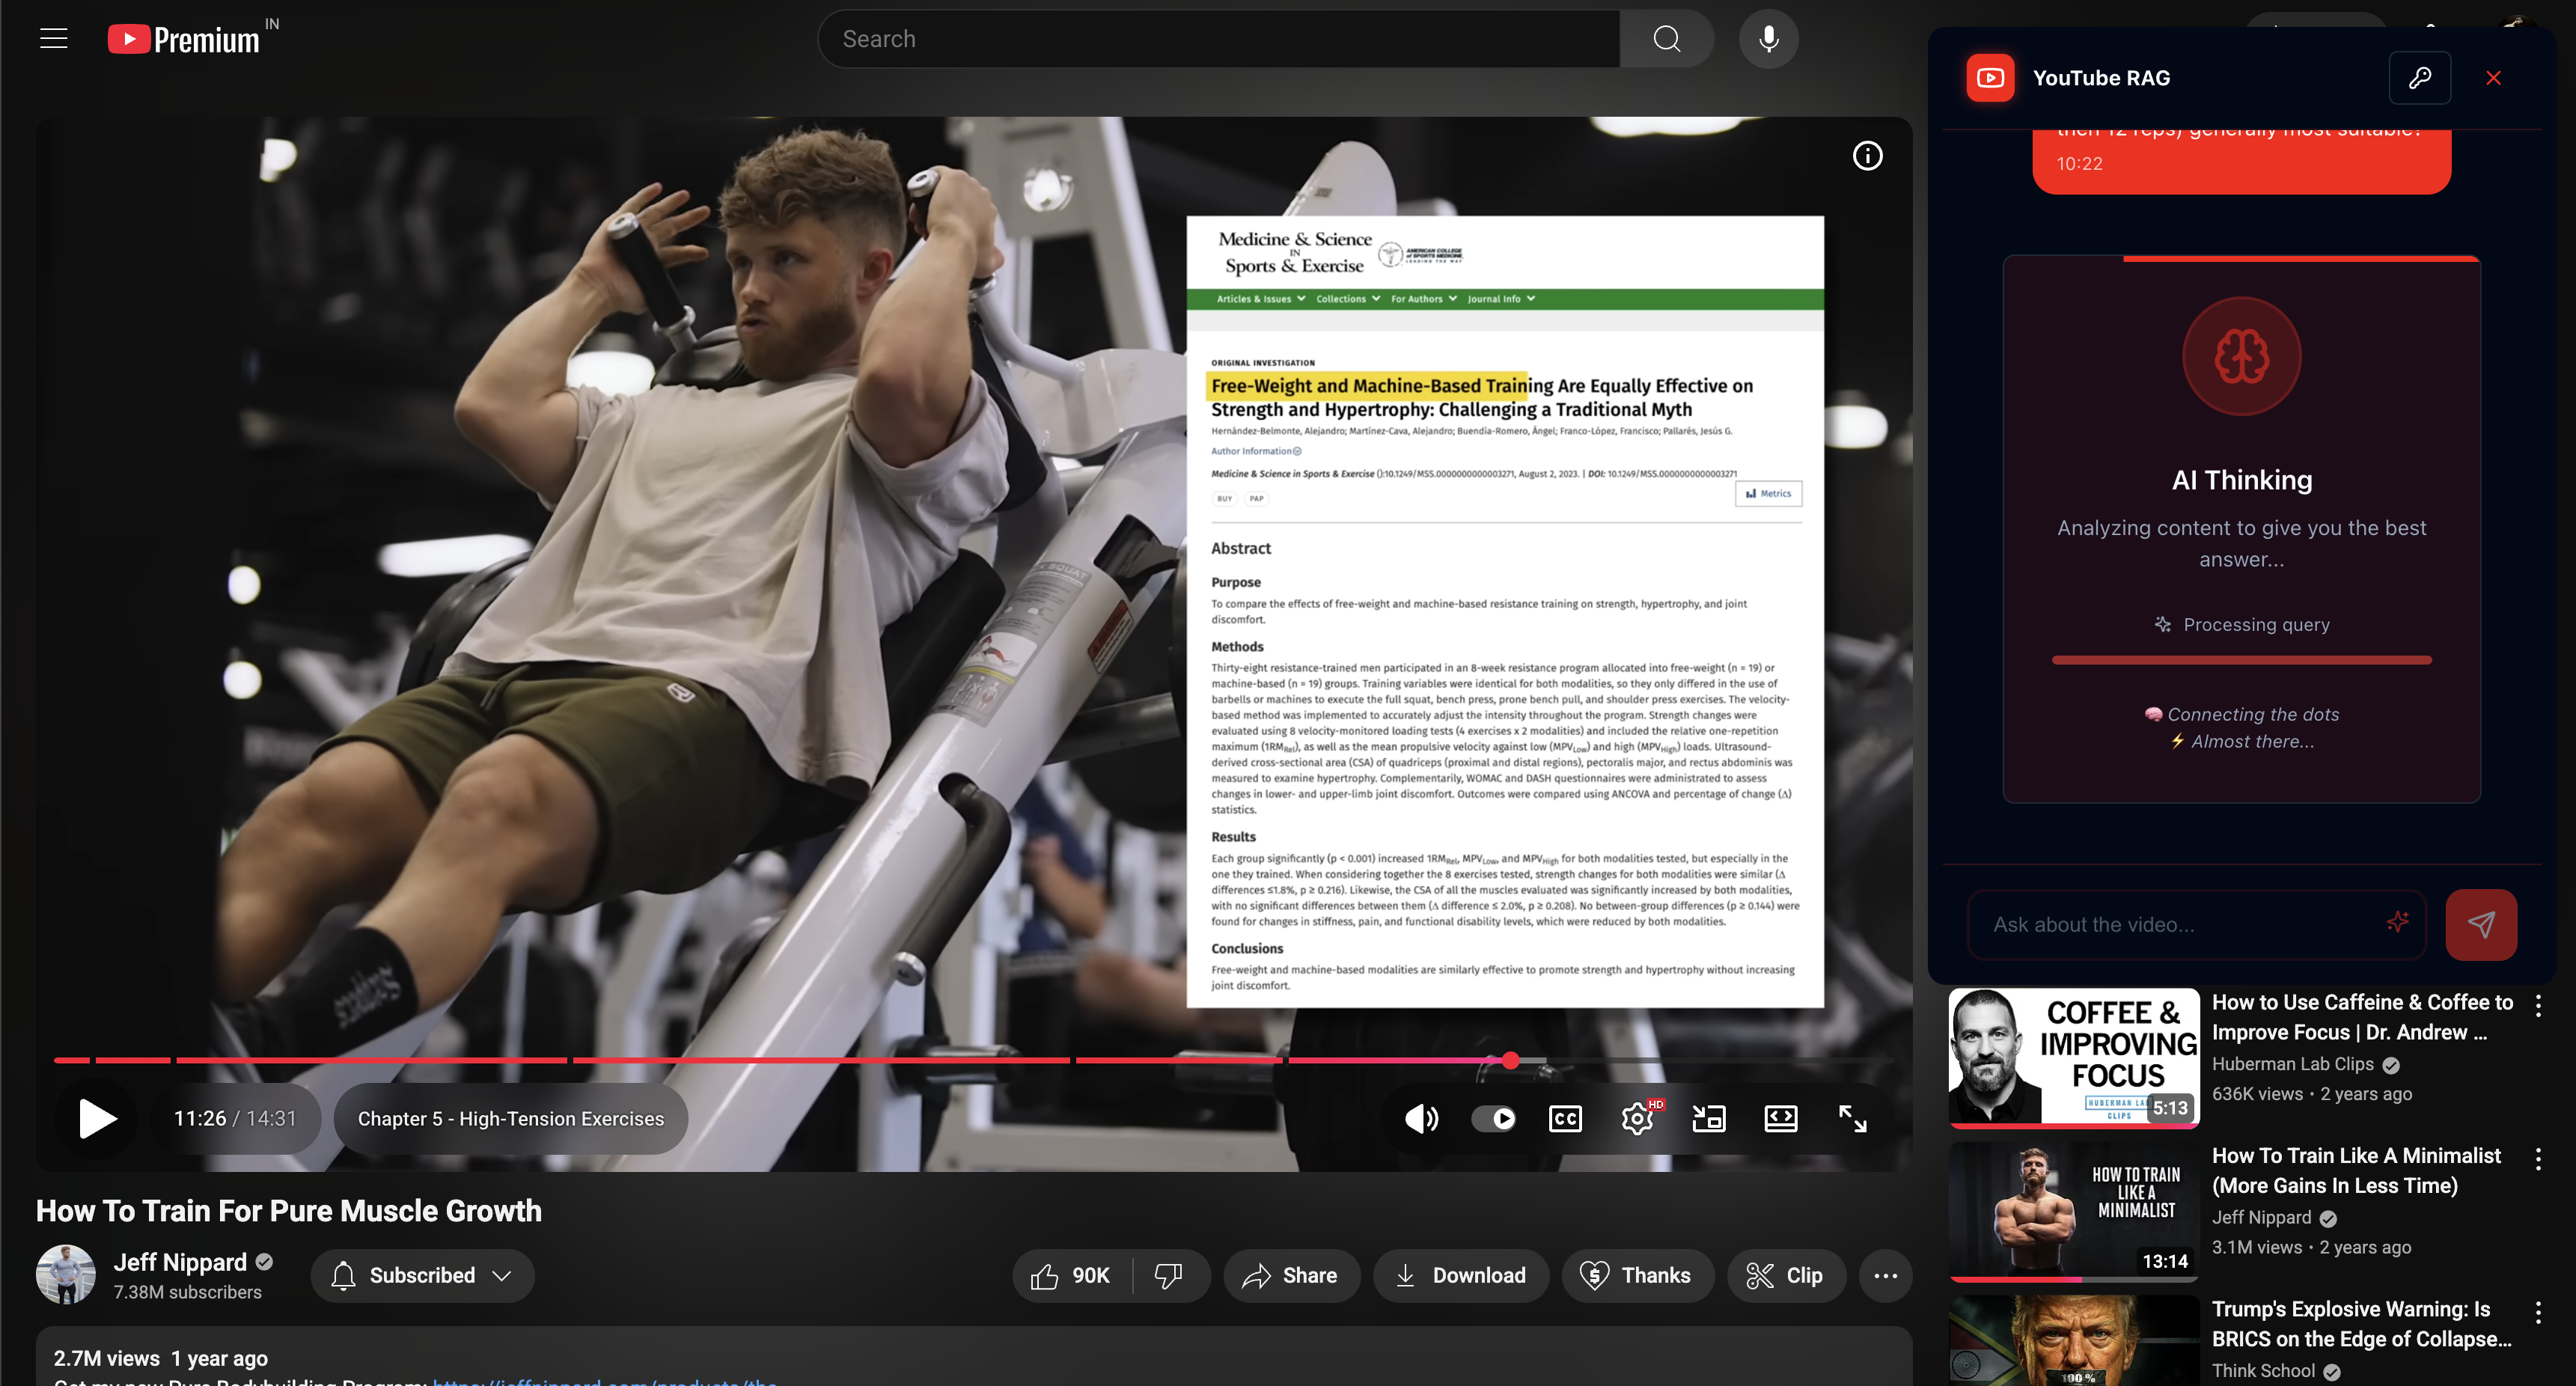Enter fullscreen mode

(x=1853, y=1119)
